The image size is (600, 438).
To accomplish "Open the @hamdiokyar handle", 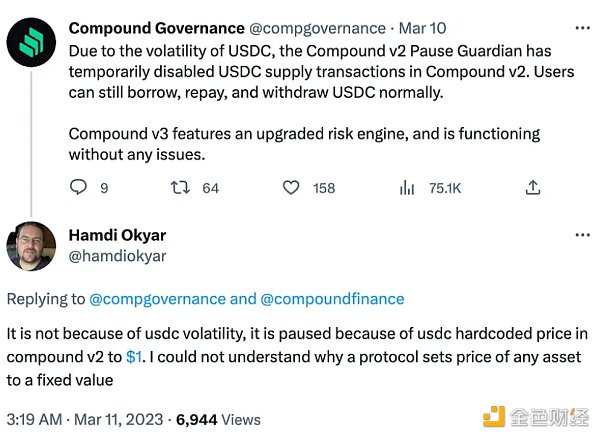I will pyautogui.click(x=117, y=256).
